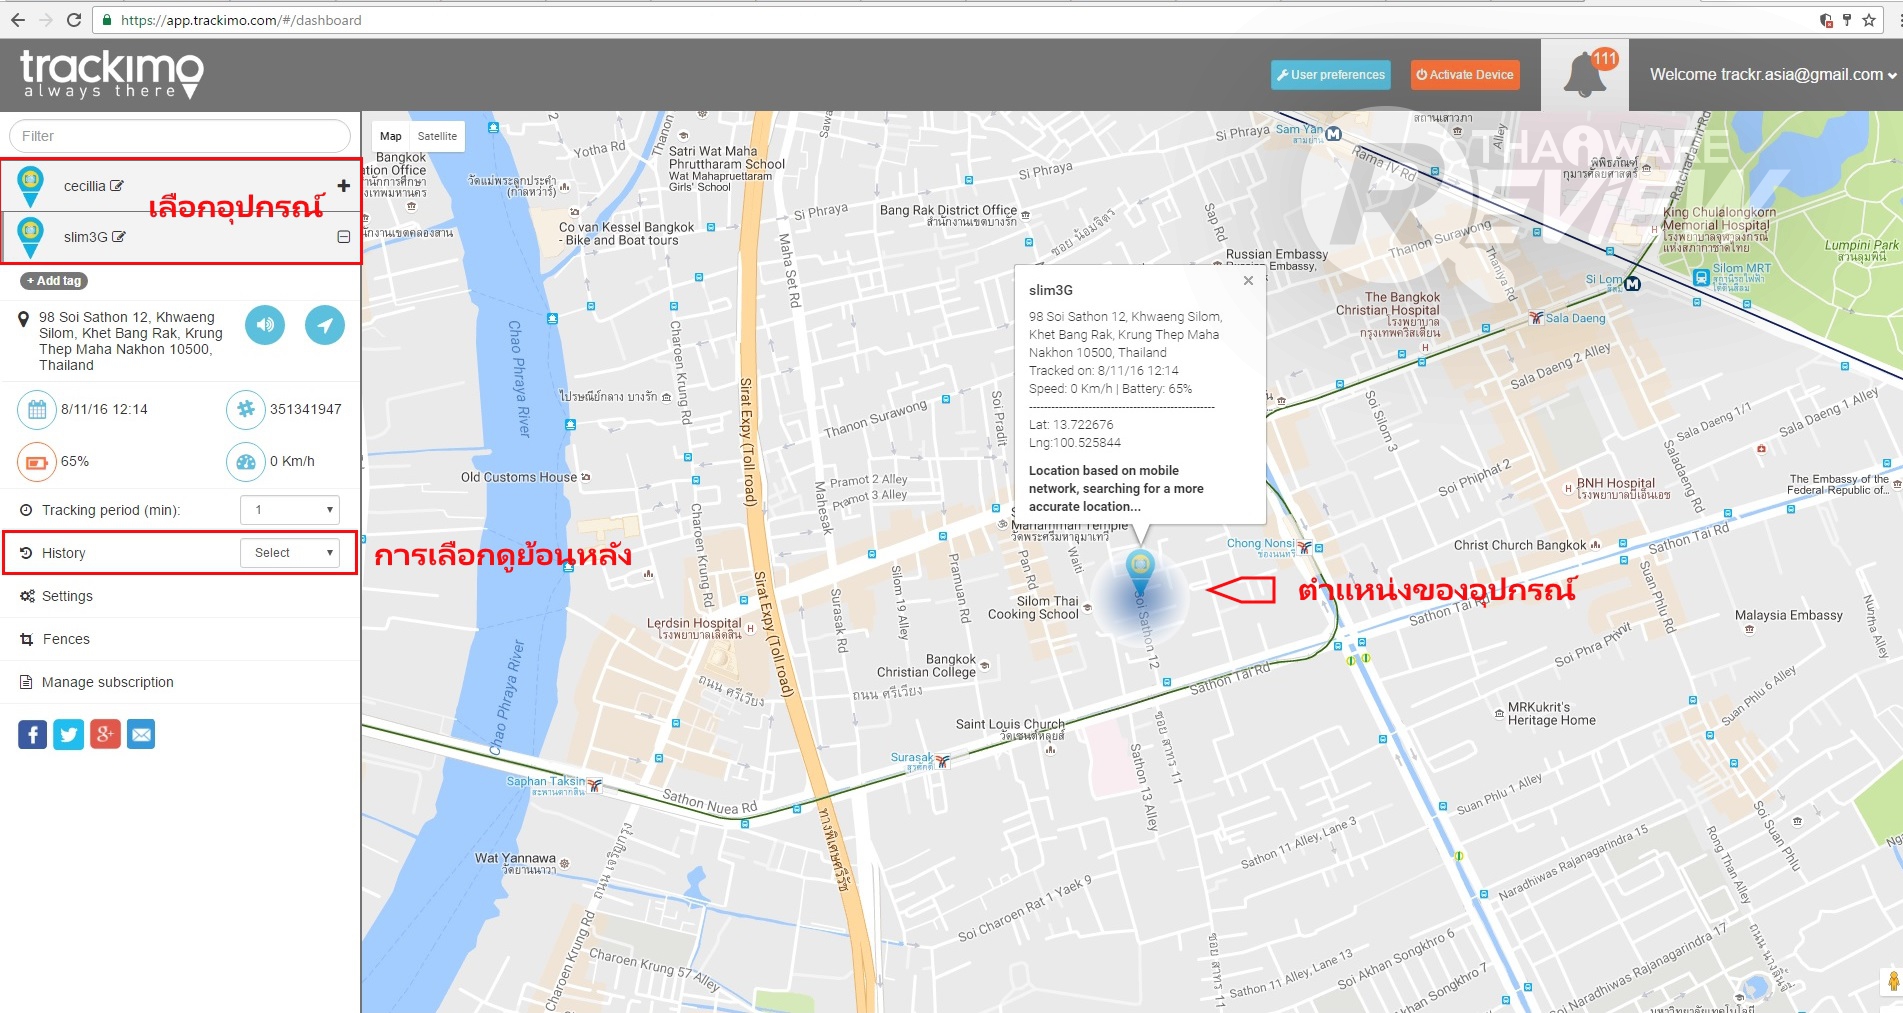
Task: Open the Welcome account dropdown menu
Action: [x=1772, y=75]
